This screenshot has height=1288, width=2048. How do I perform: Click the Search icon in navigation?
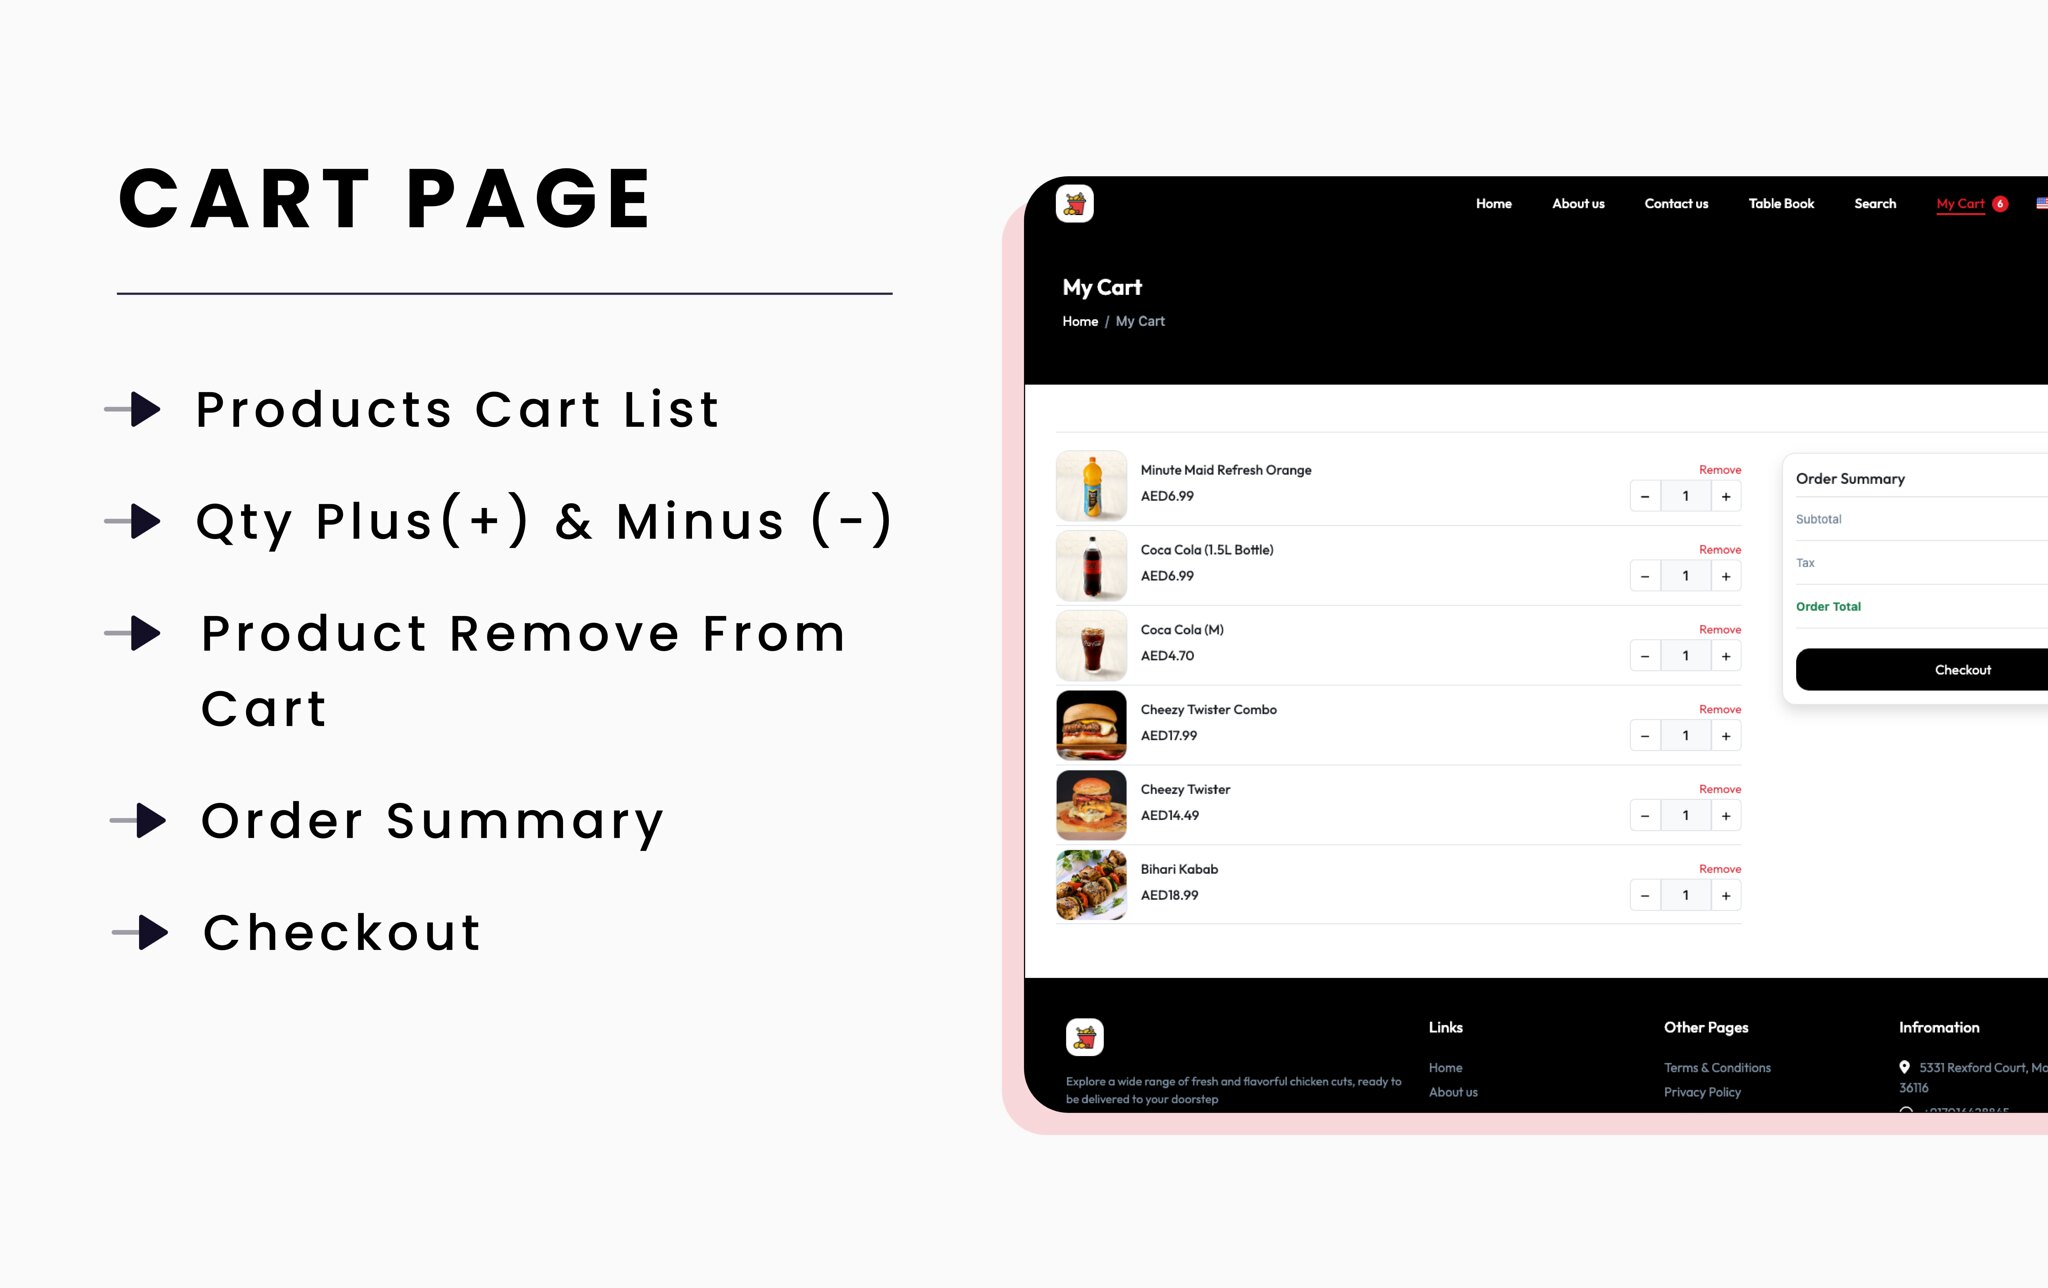[x=1873, y=202]
